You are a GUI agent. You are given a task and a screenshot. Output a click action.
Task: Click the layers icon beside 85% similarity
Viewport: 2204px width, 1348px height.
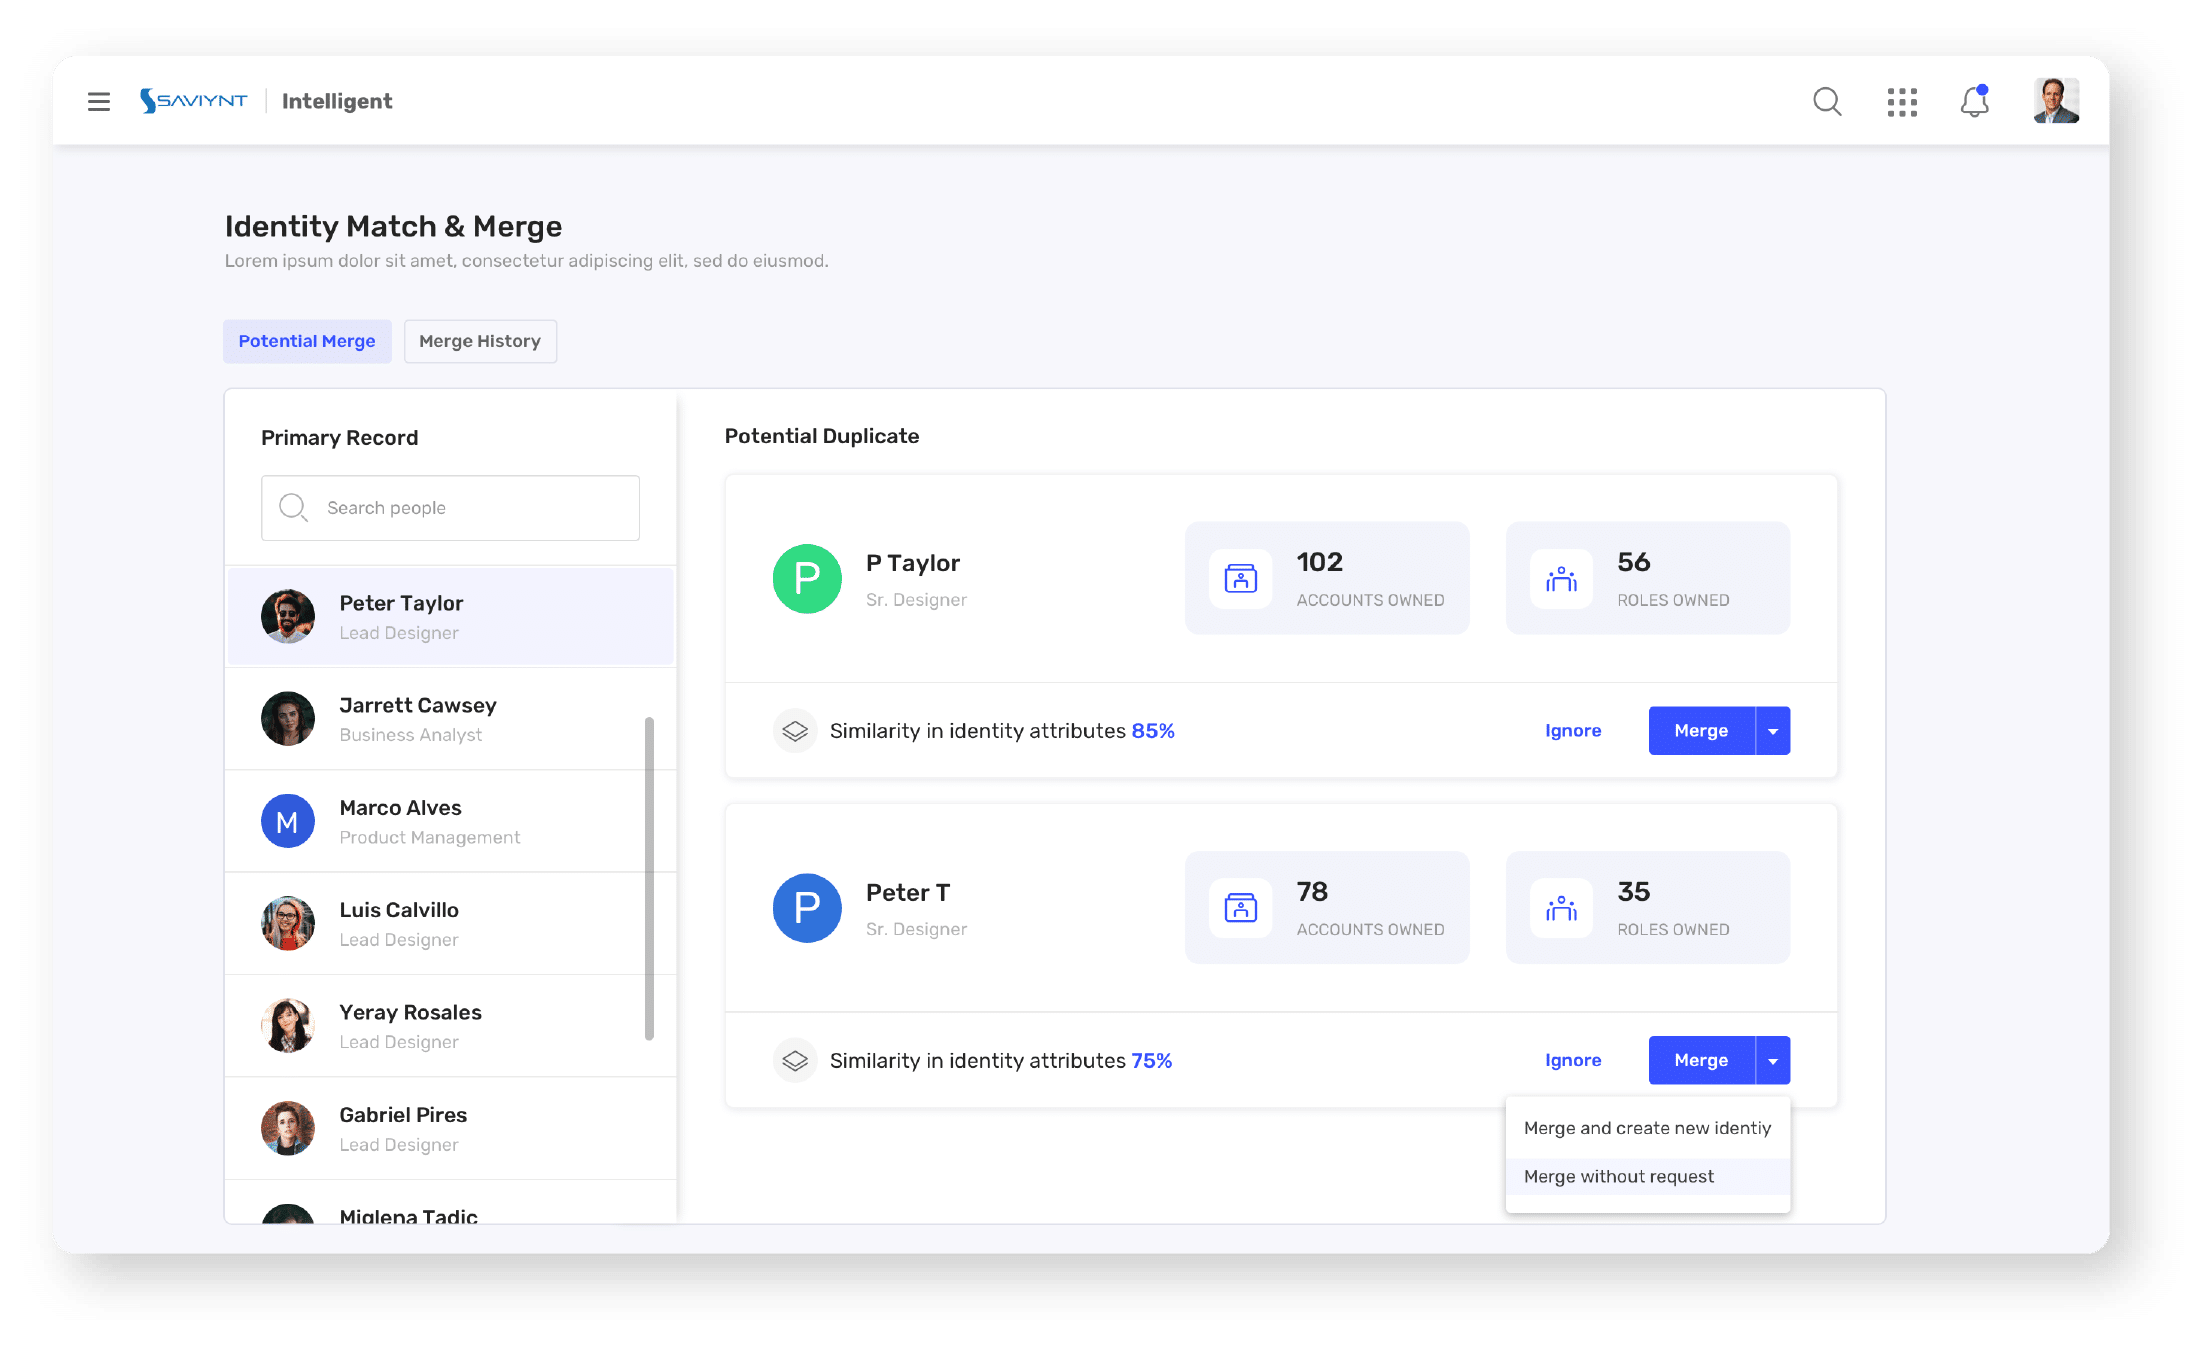795,731
